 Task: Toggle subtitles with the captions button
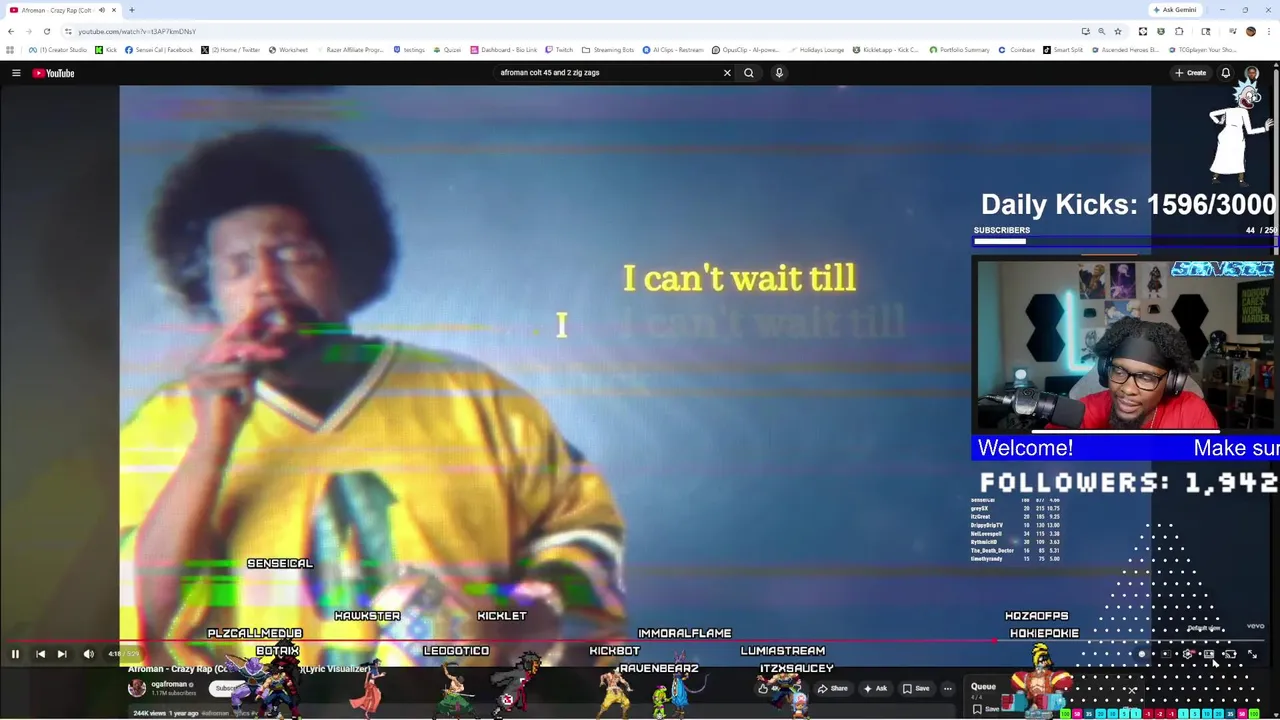pos(1166,654)
